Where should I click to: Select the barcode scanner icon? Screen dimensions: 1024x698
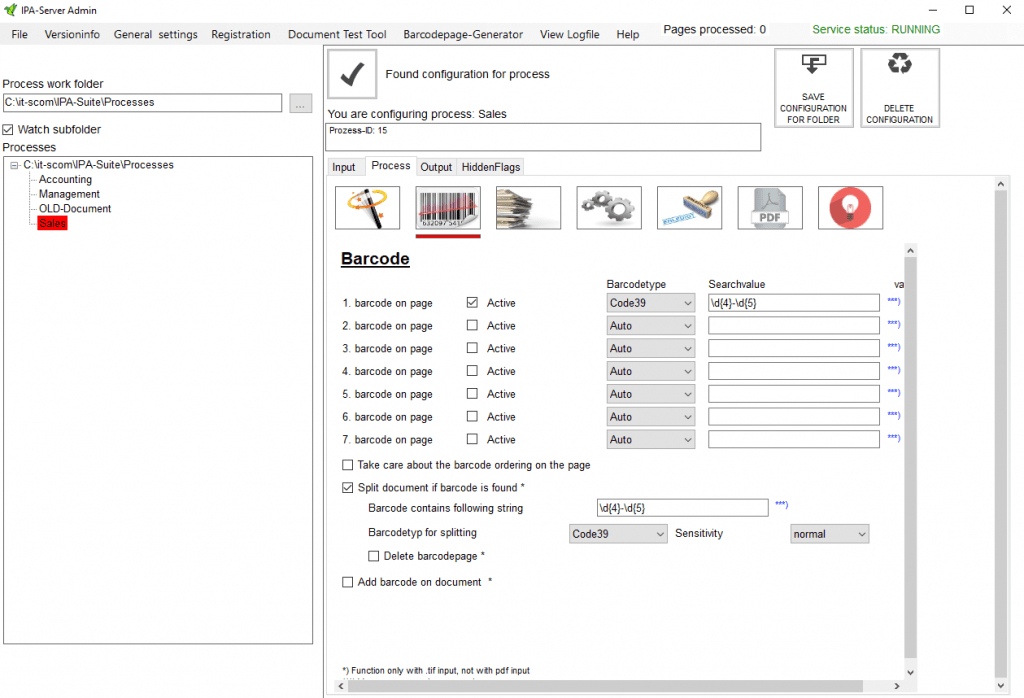[x=448, y=208]
